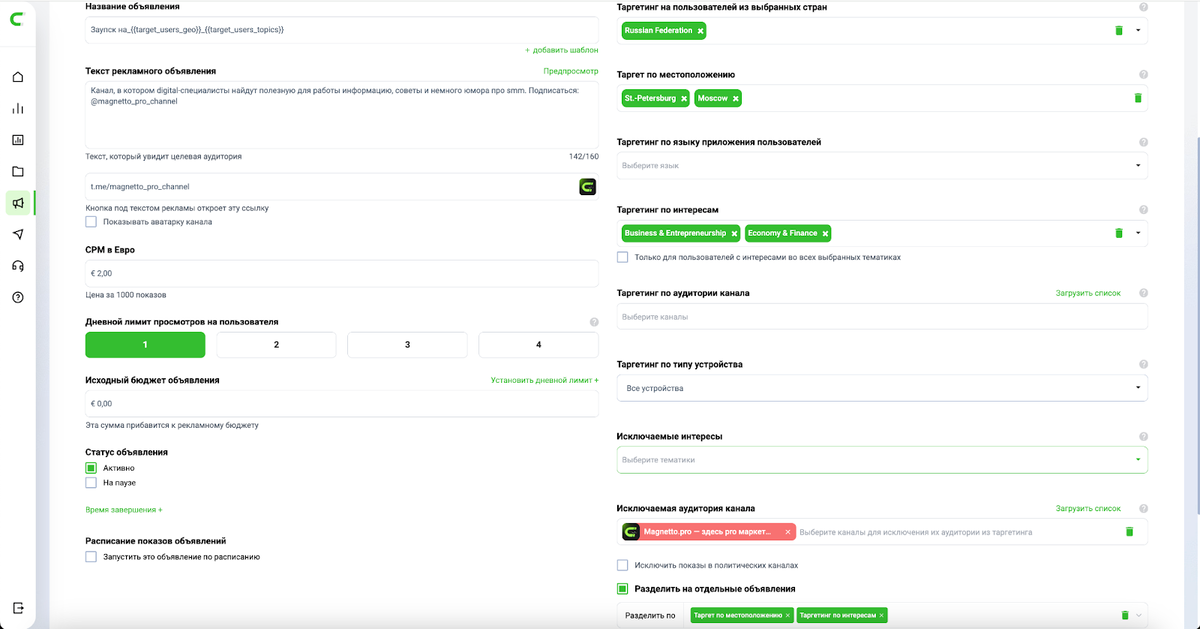1200x629 pixels.
Task: Expand the 'Разделить по' dropdown arrow
Action: point(1138,616)
